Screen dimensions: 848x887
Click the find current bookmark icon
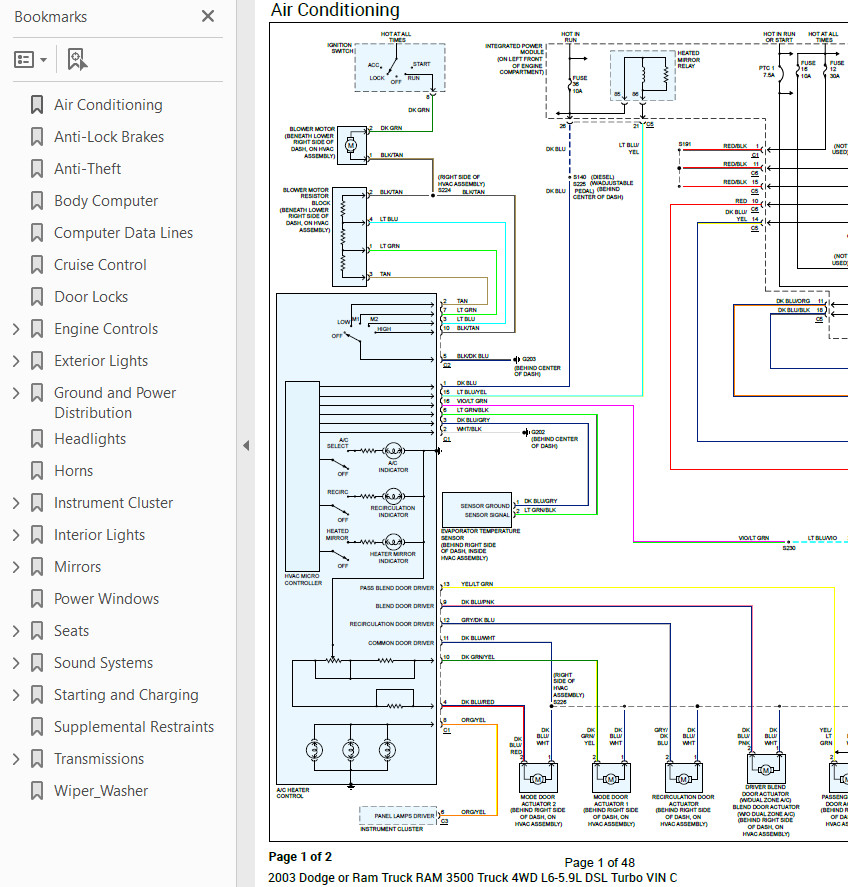point(77,59)
